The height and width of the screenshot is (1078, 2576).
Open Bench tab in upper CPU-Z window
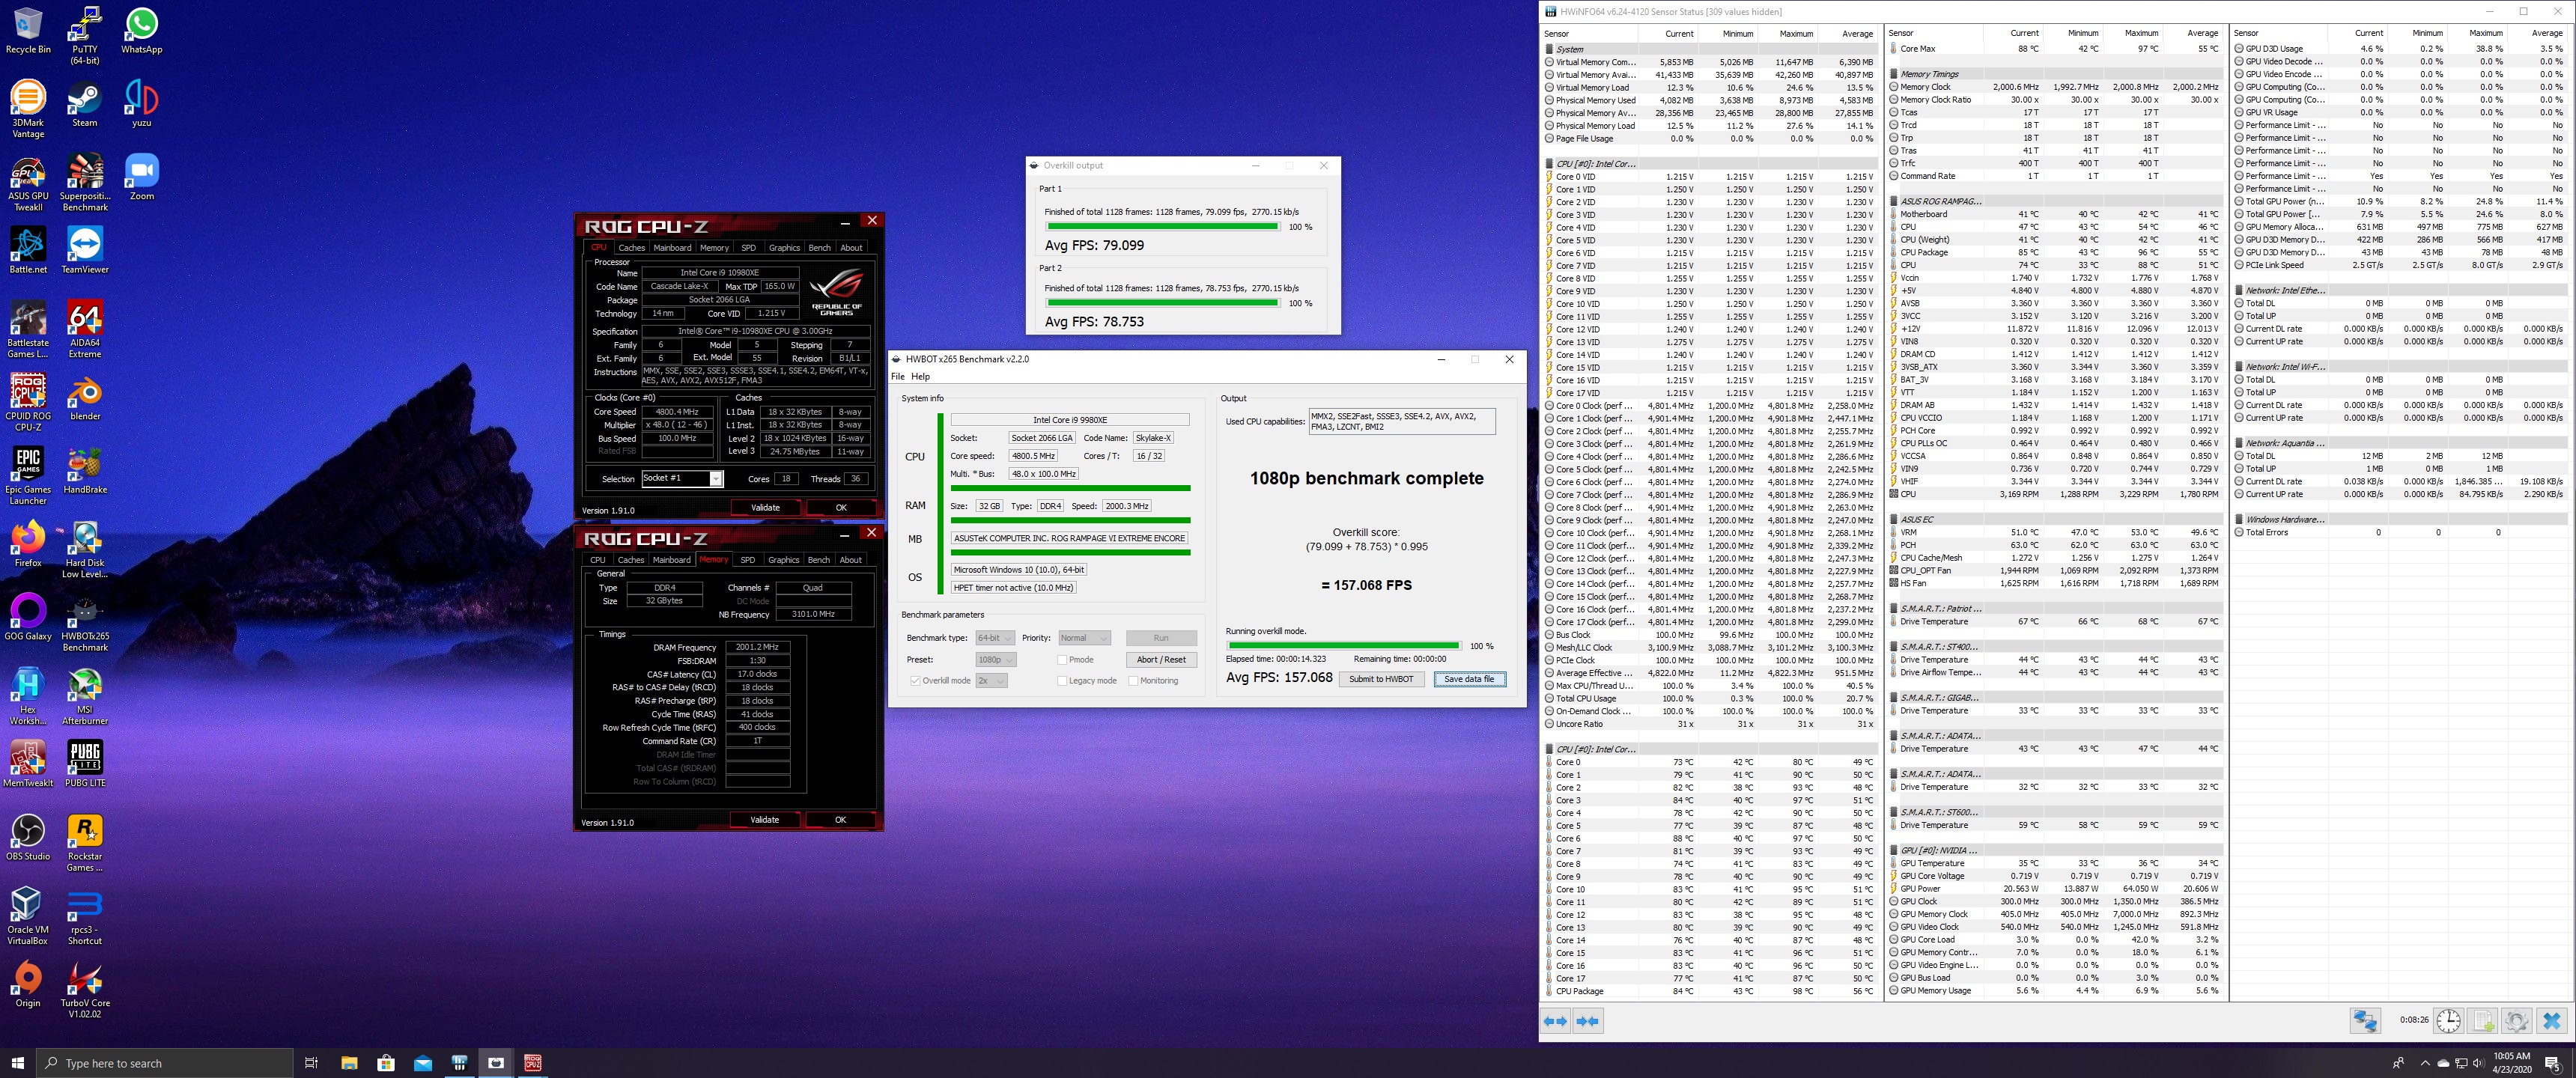coord(819,248)
